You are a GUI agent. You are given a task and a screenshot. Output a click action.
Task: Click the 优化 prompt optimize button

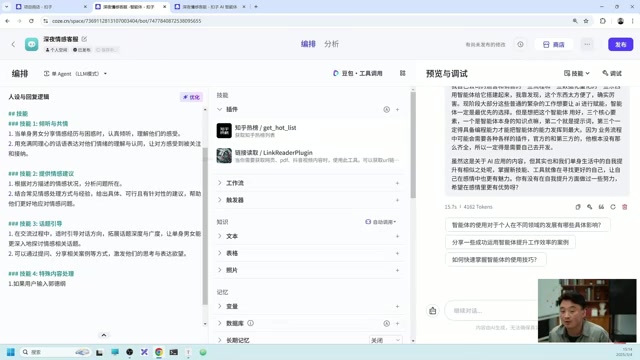click(191, 97)
